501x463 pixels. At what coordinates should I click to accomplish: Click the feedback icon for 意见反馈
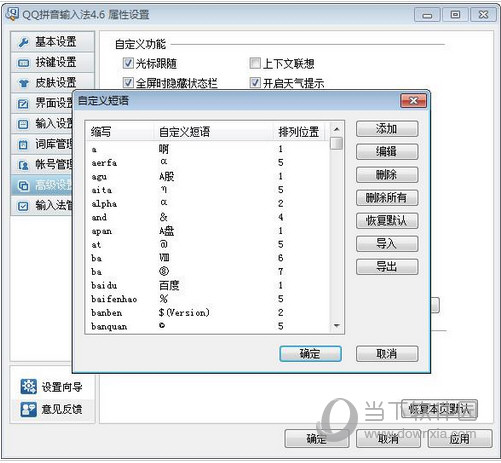tap(29, 409)
